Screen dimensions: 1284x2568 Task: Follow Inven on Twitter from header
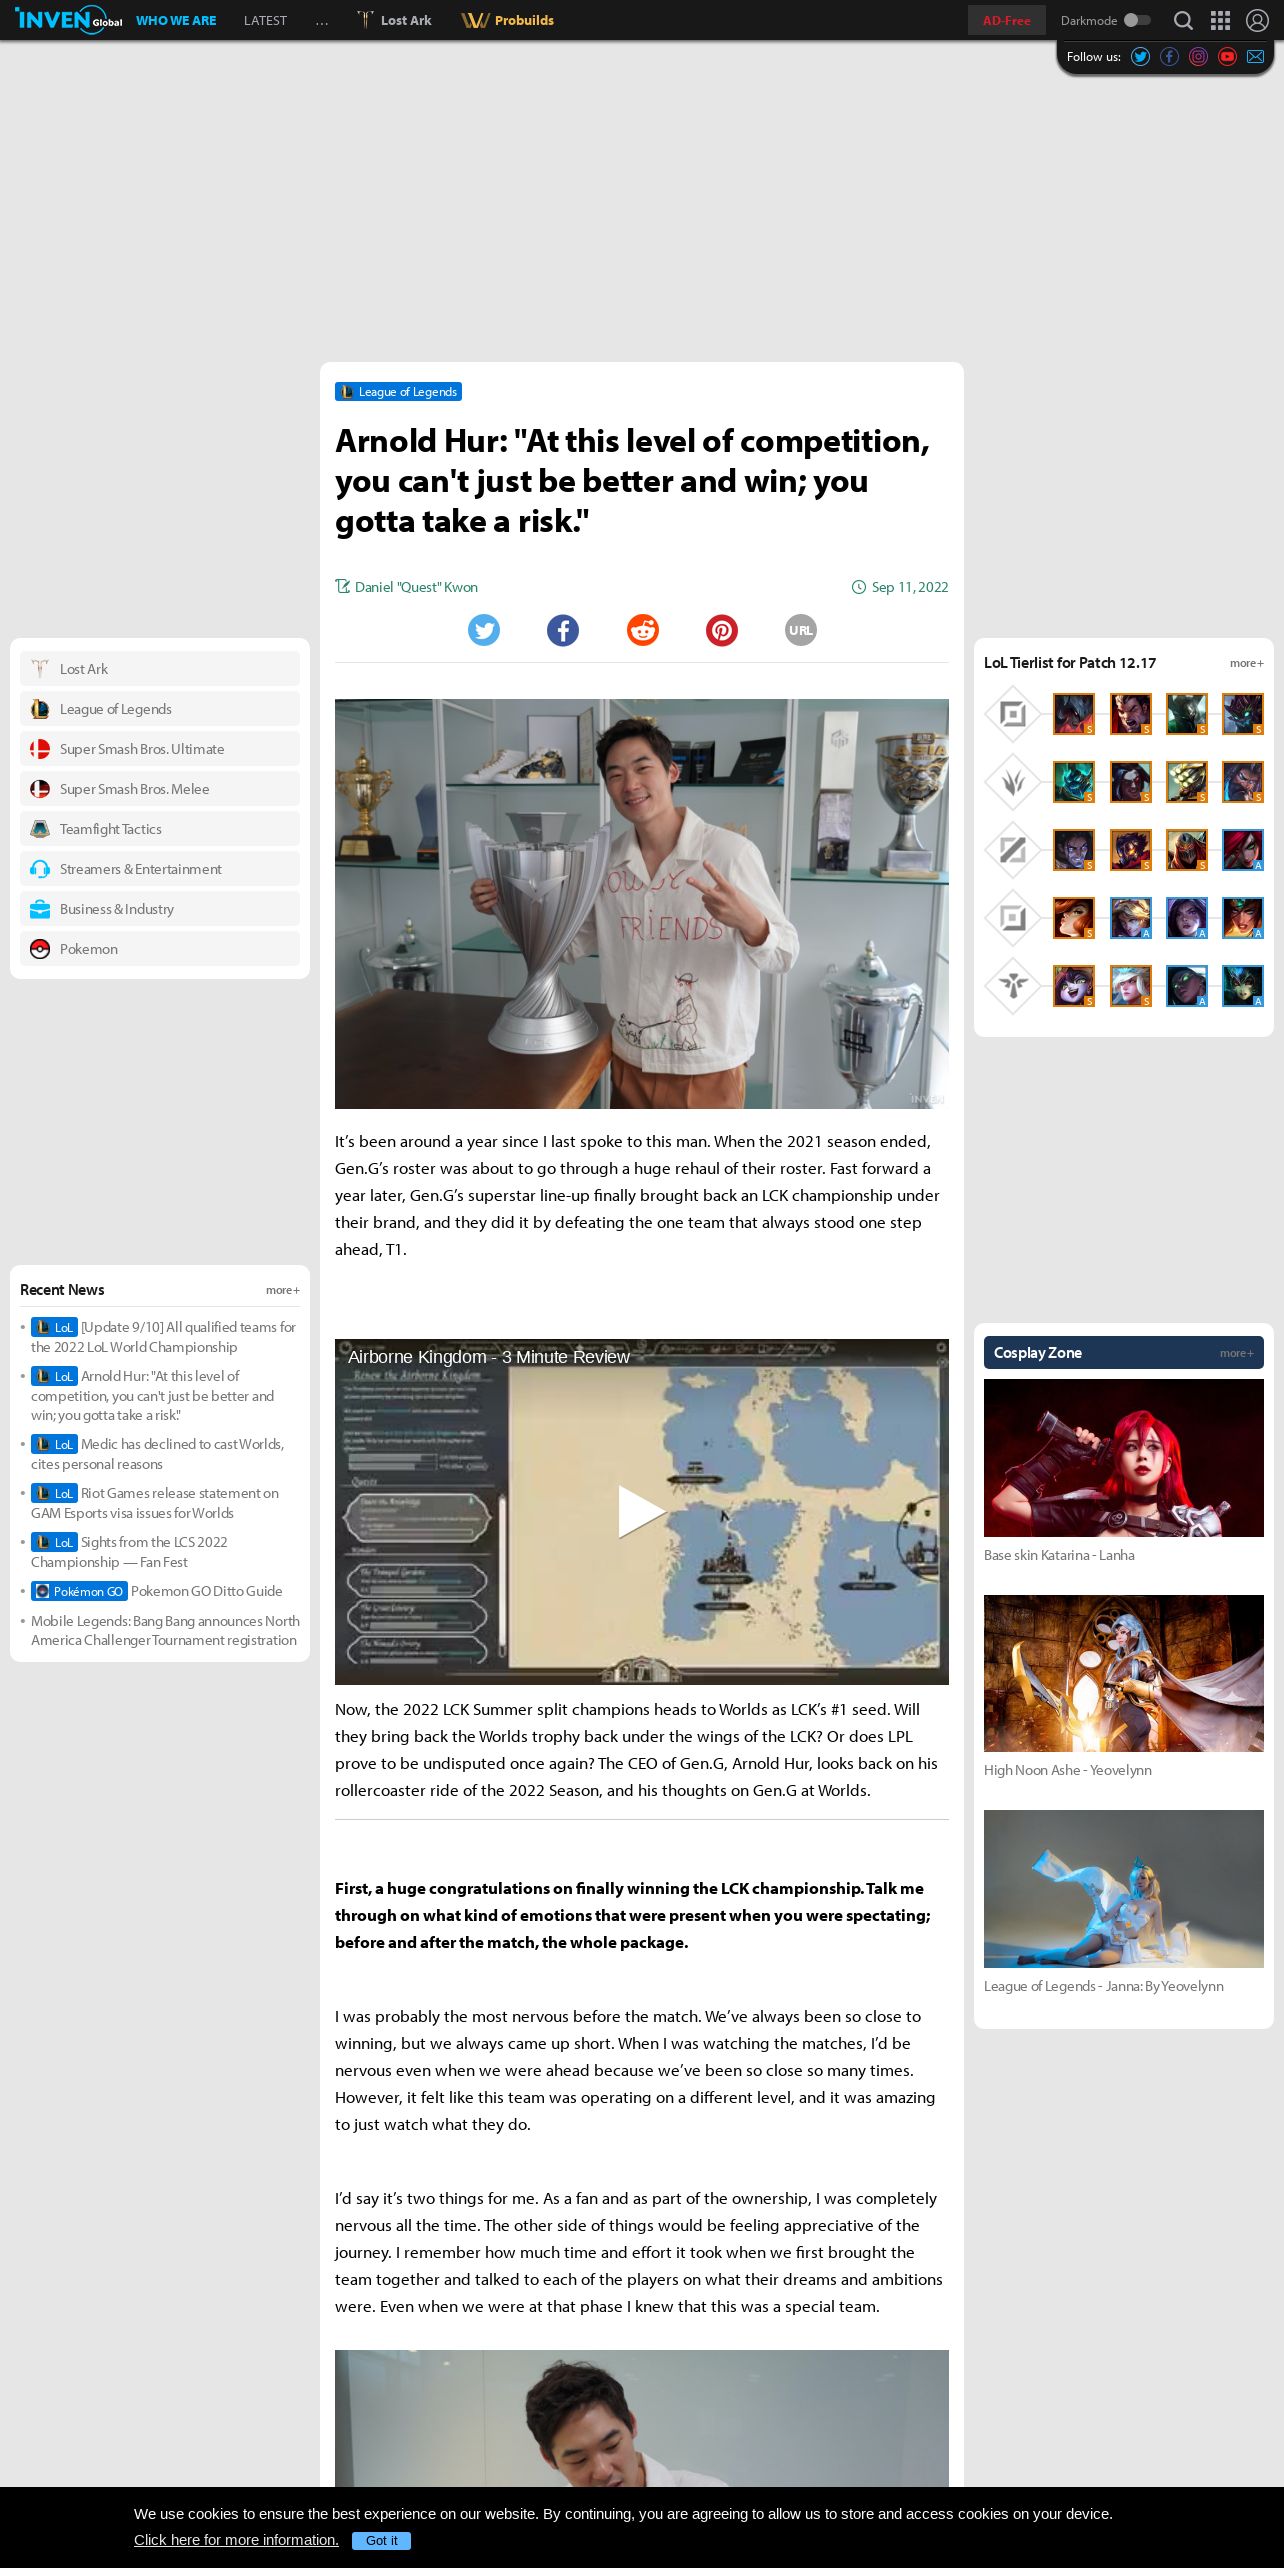click(1140, 57)
